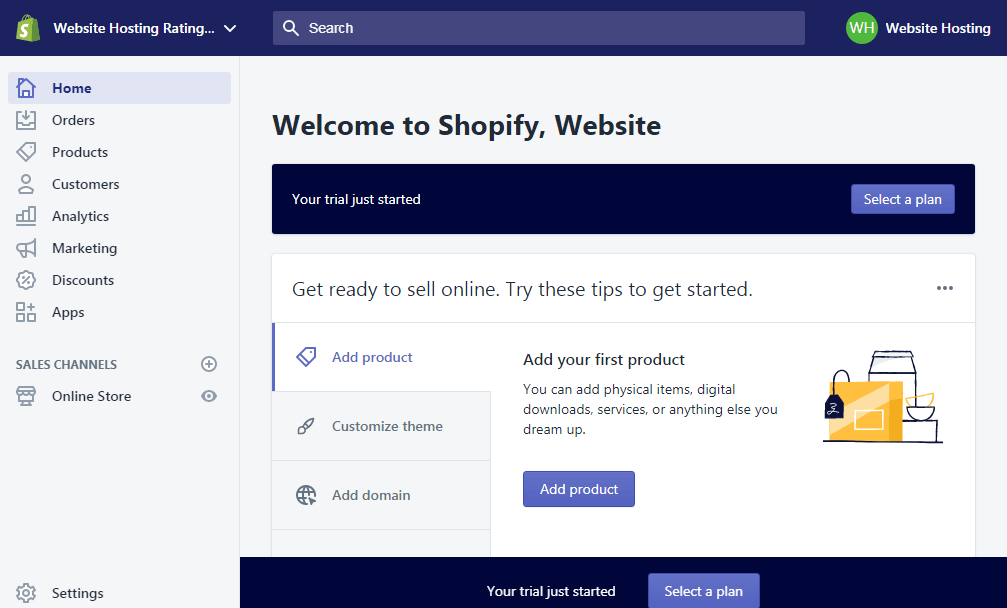Select the Discounts percent icon
Image resolution: width=1007 pixels, height=608 pixels.
click(x=28, y=280)
